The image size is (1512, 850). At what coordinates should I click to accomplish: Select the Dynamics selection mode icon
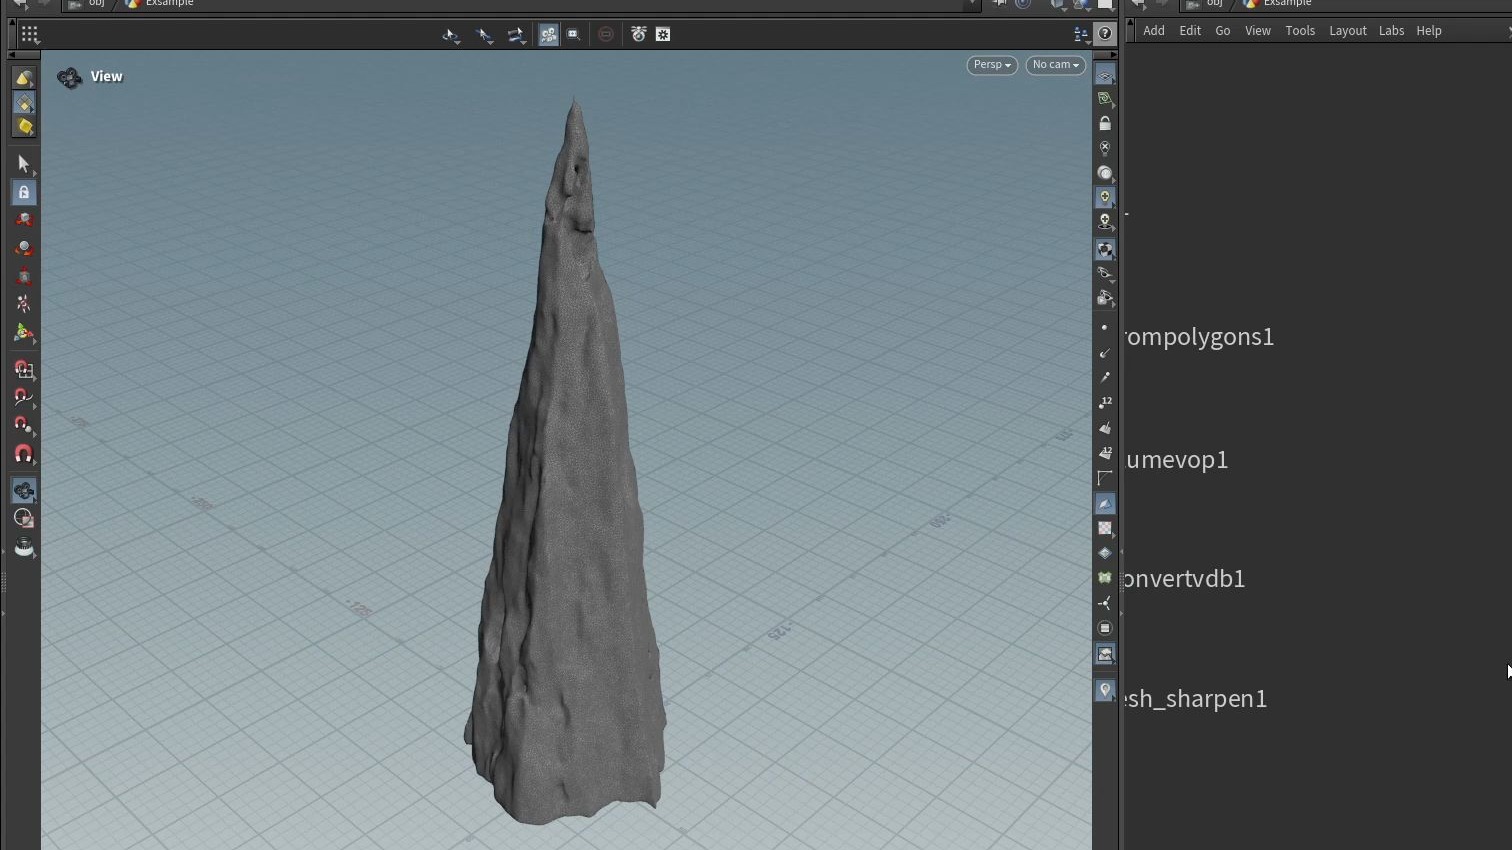(x=24, y=127)
